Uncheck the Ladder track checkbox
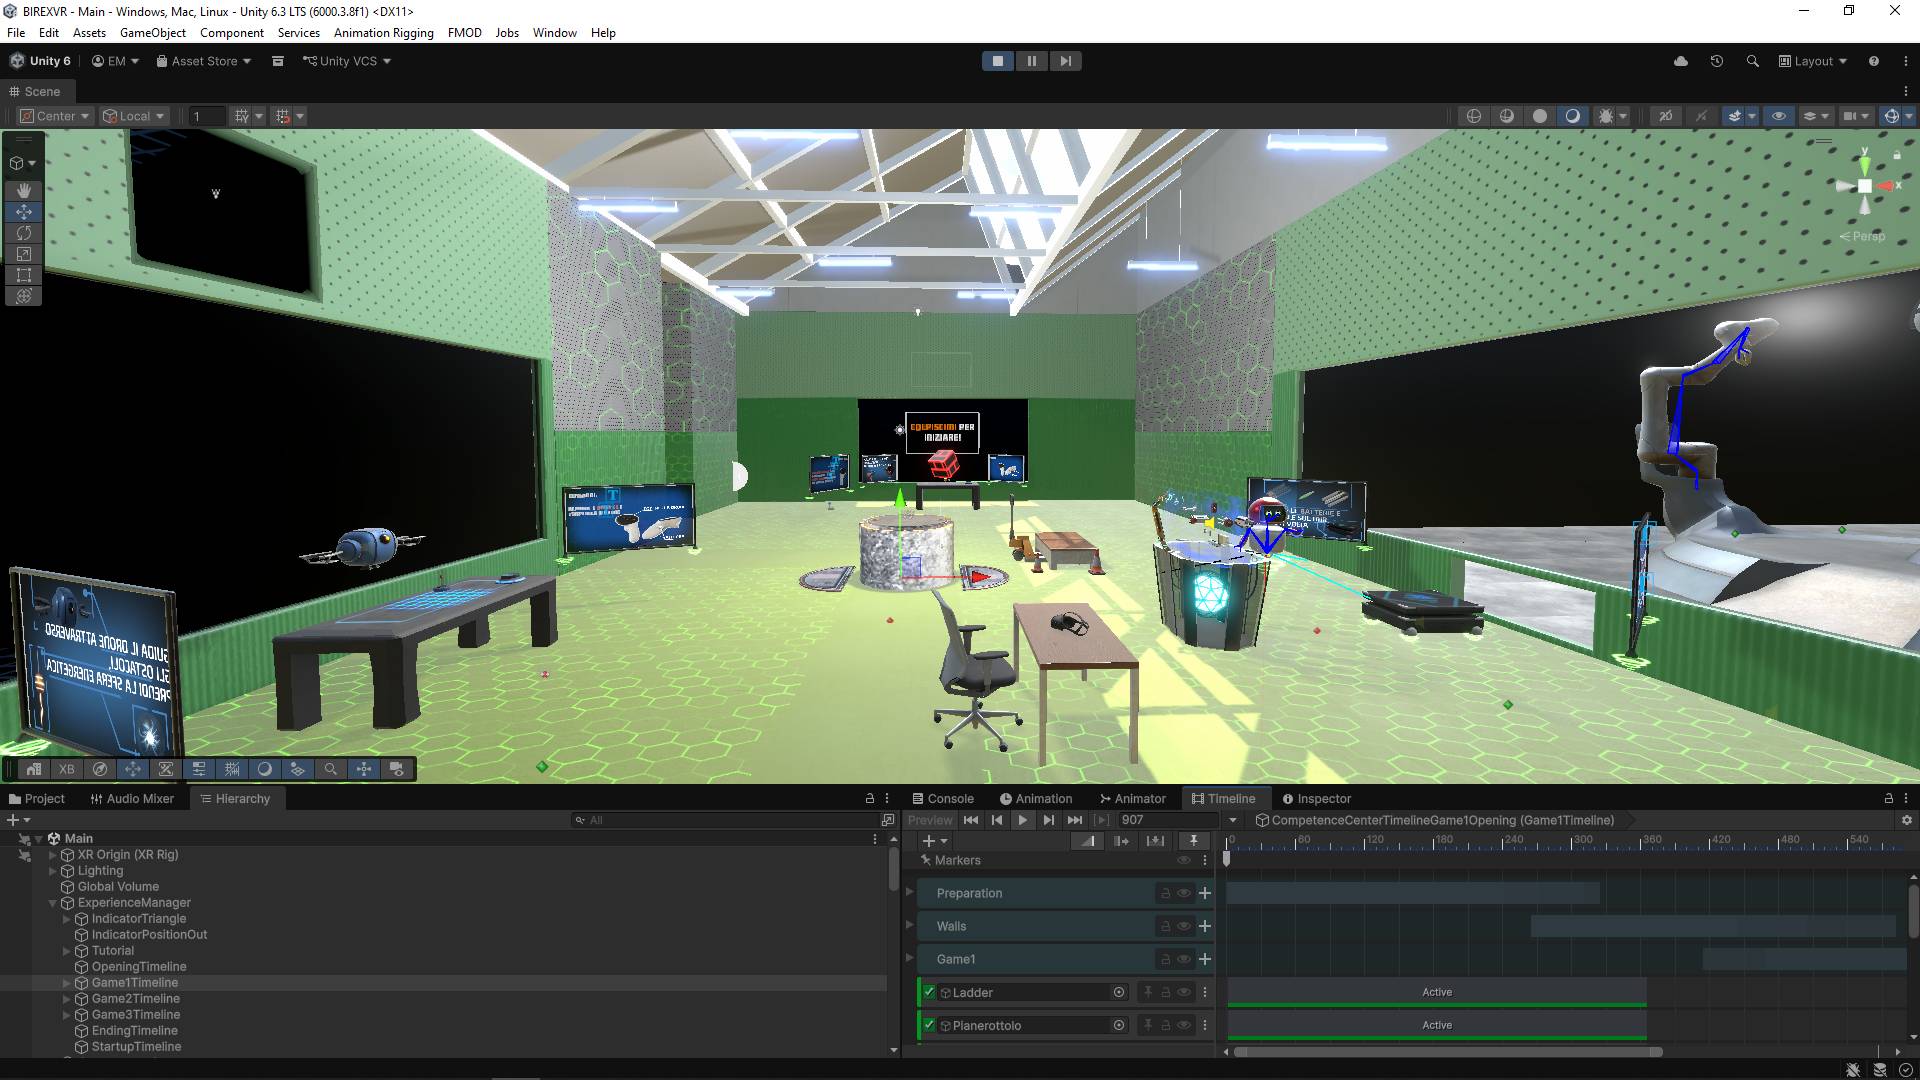This screenshot has width=1920, height=1080. tap(929, 992)
